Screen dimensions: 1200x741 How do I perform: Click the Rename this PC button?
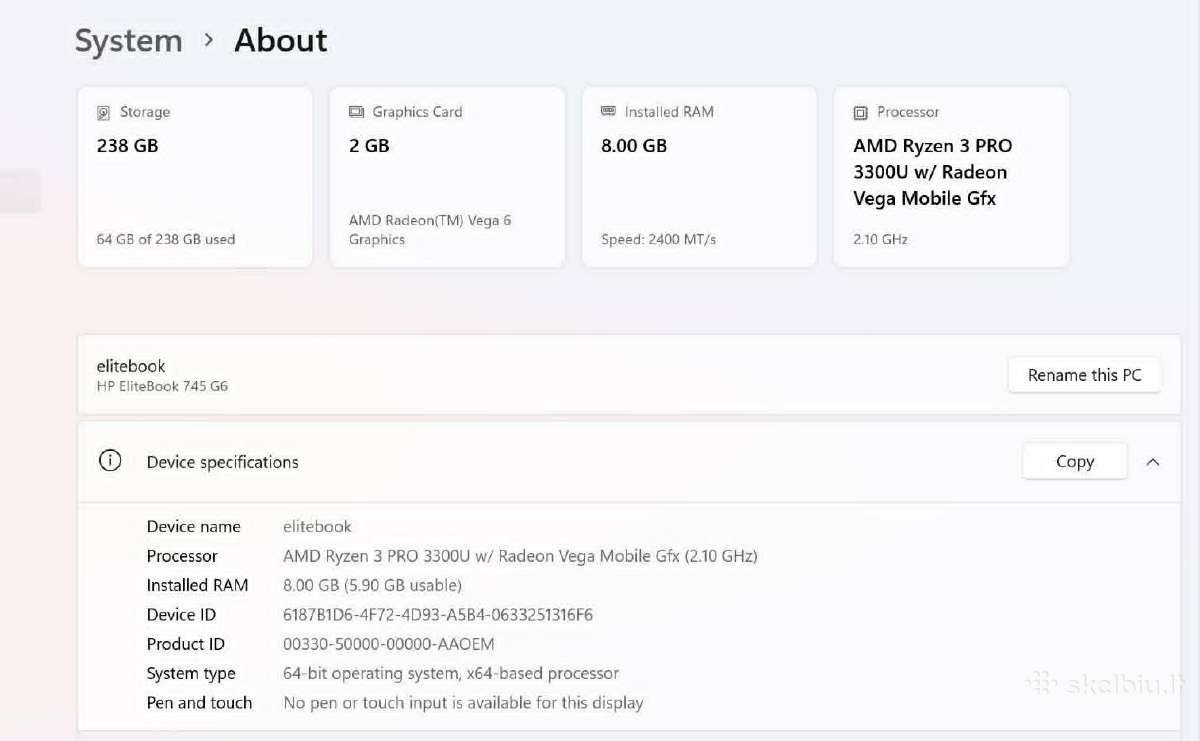pyautogui.click(x=1084, y=375)
